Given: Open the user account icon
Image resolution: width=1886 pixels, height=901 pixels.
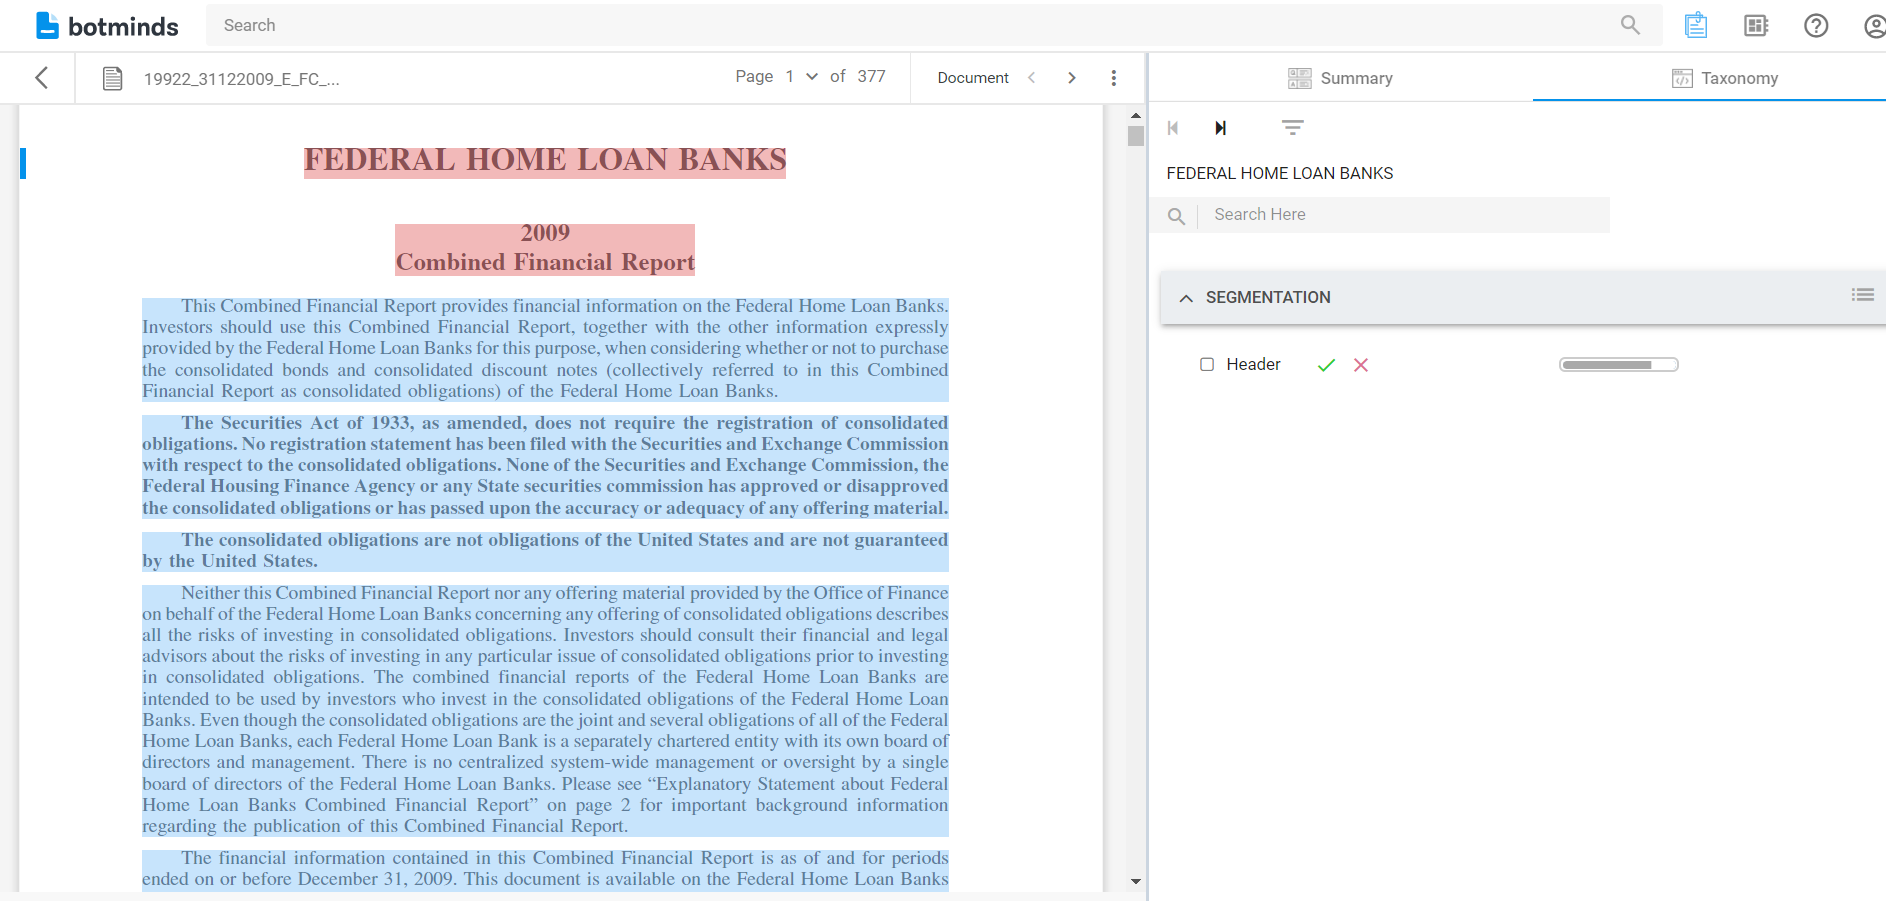Looking at the screenshot, I should [x=1875, y=26].
